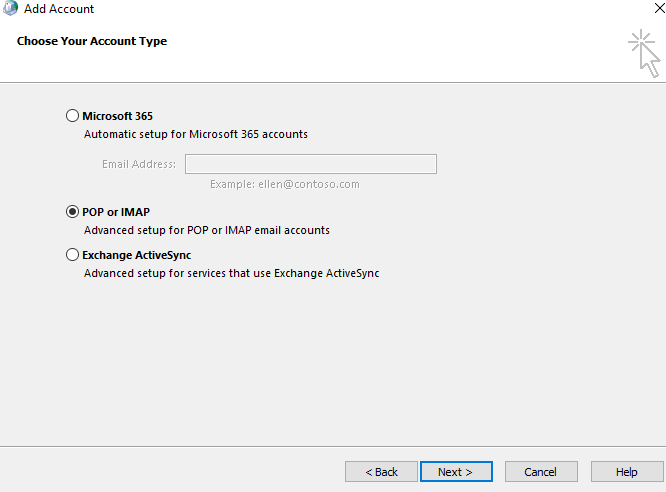
Task: Click the Add Account title text
Action: click(59, 9)
